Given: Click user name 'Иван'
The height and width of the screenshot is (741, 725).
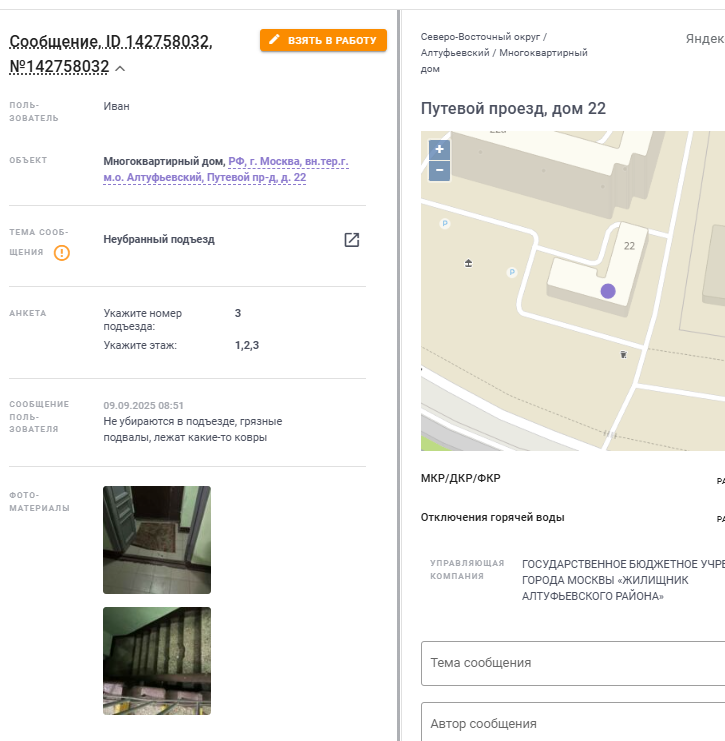Looking at the screenshot, I should click(x=116, y=106).
